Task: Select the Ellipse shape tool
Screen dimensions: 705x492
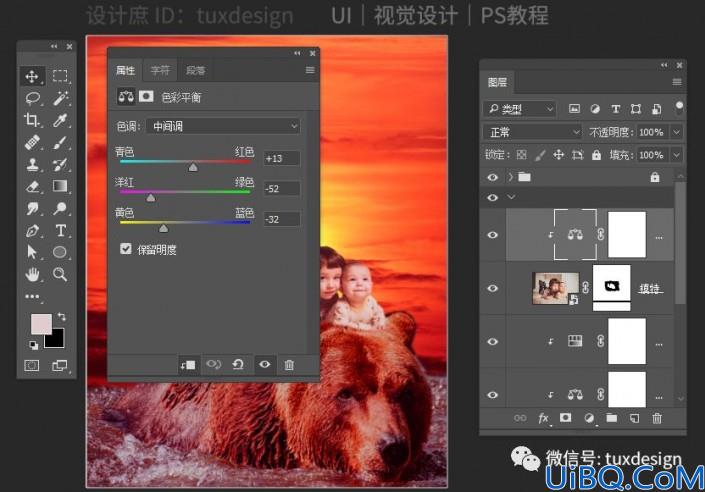Action: coord(60,252)
